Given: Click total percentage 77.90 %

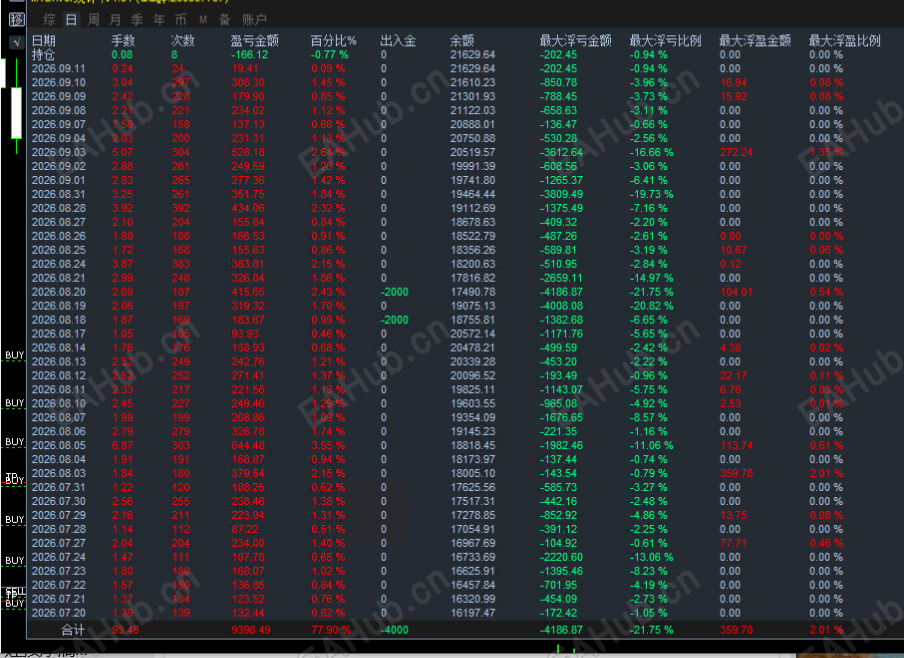Looking at the screenshot, I should [x=331, y=630].
